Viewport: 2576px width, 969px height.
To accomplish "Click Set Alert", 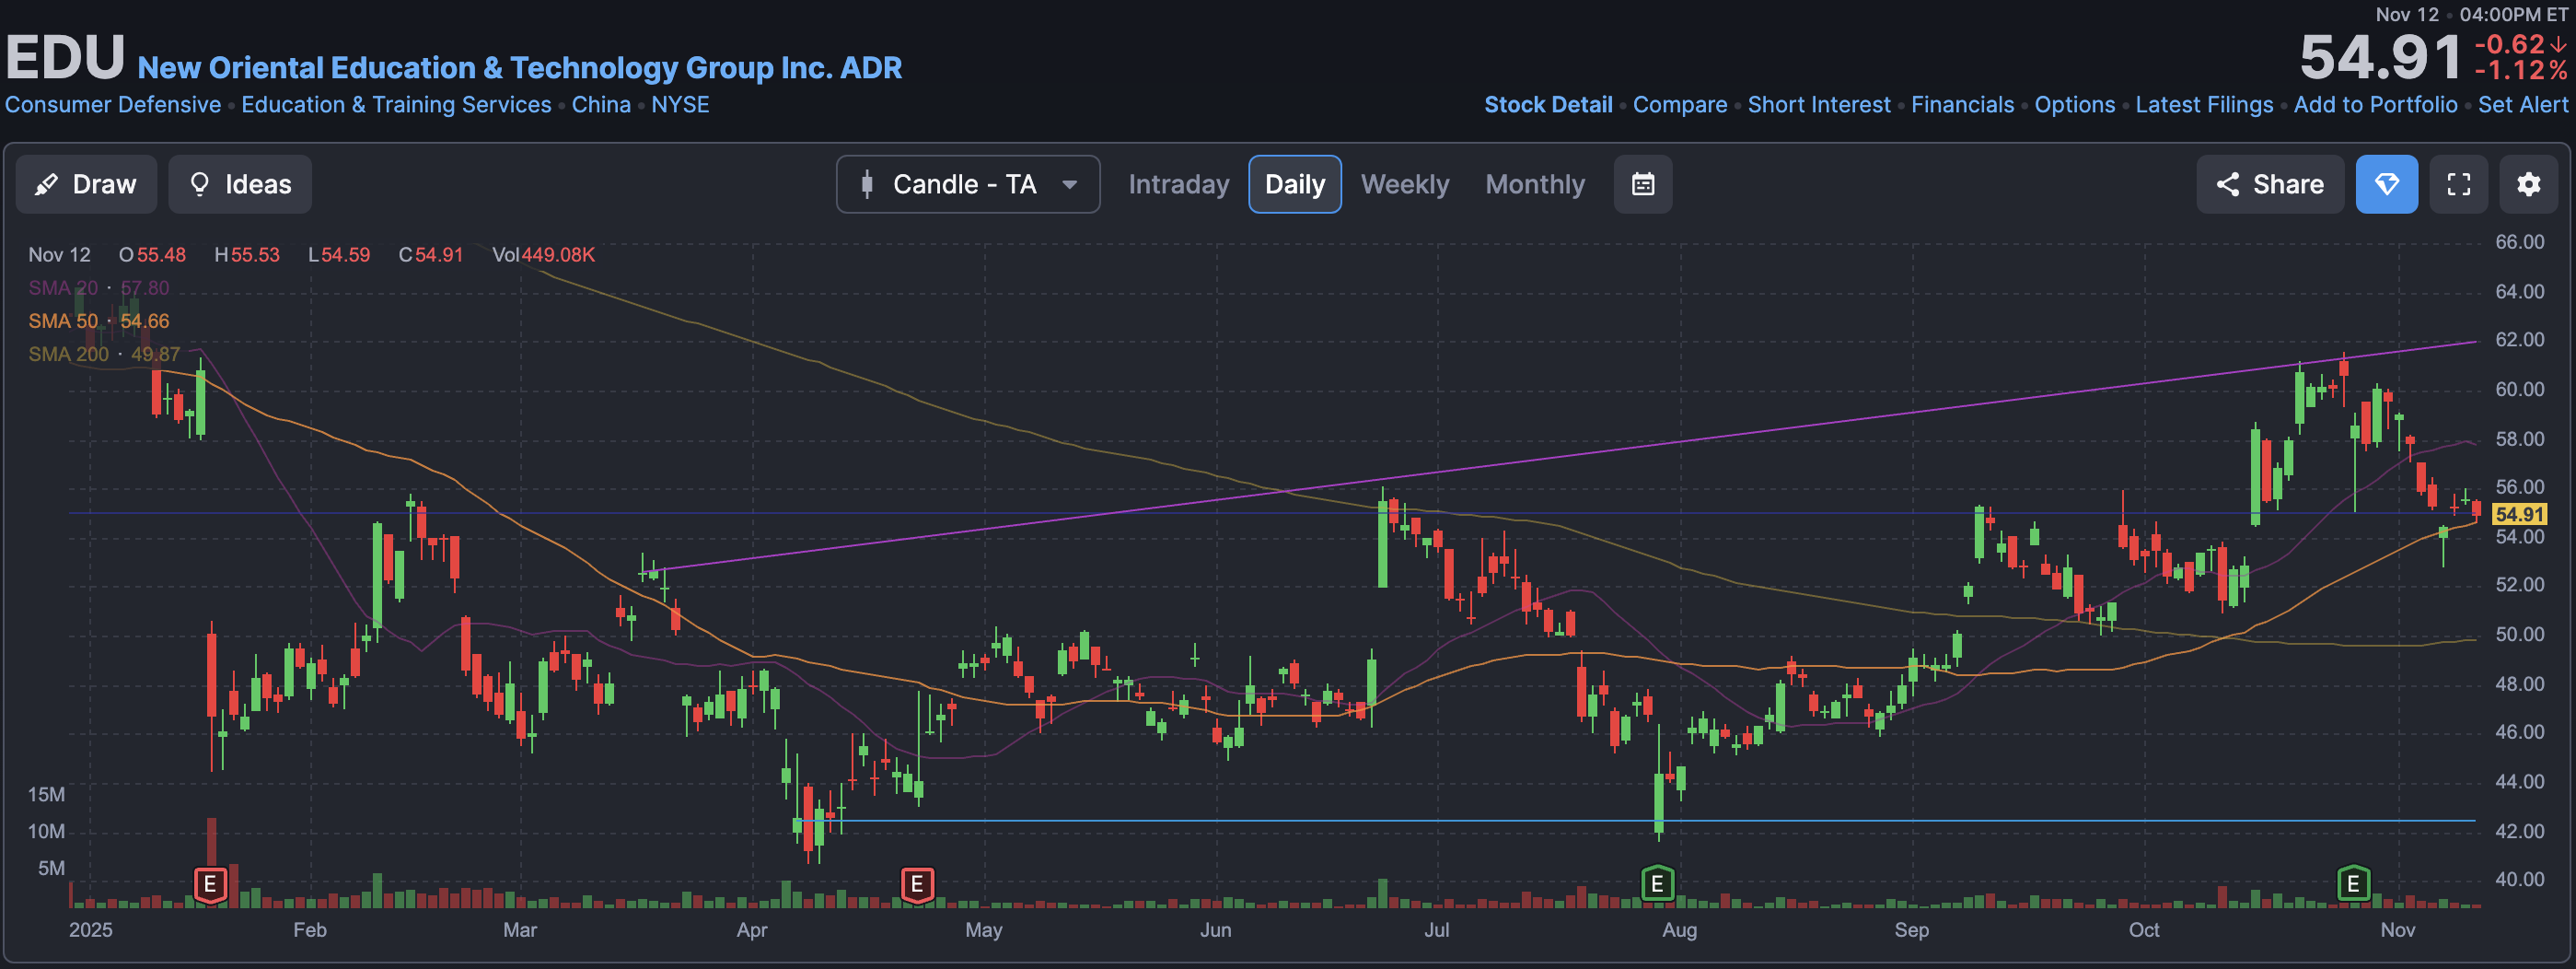I will point(2522,105).
